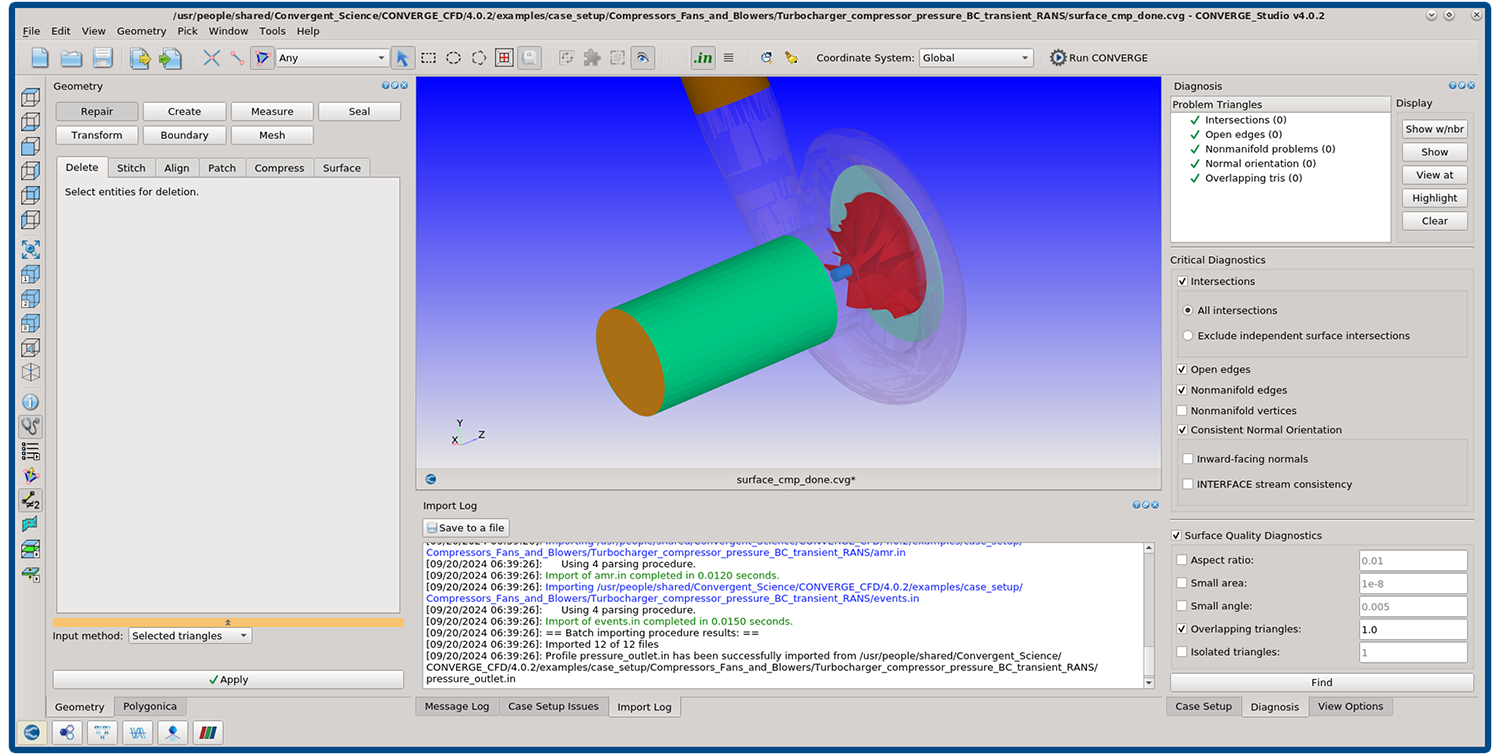Enable the Nonmanifold vertices checkbox
1500x755 pixels.
tap(1182, 409)
